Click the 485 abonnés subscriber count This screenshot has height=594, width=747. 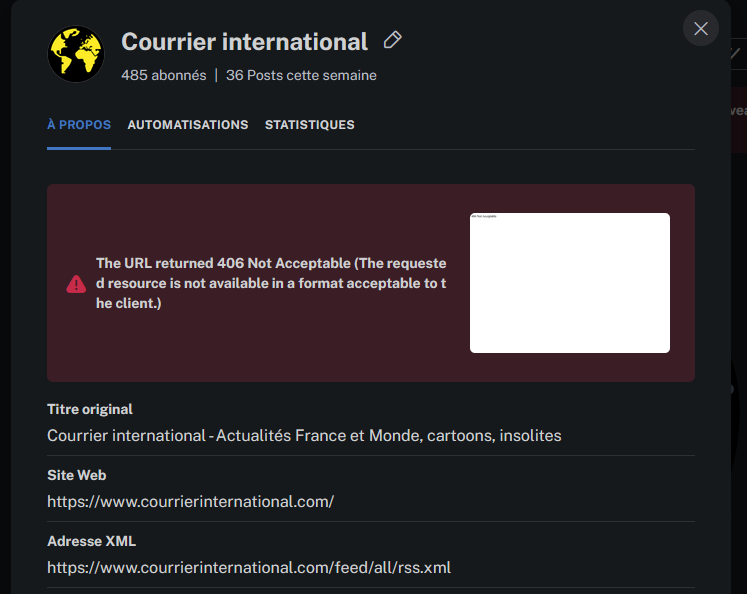click(x=163, y=75)
